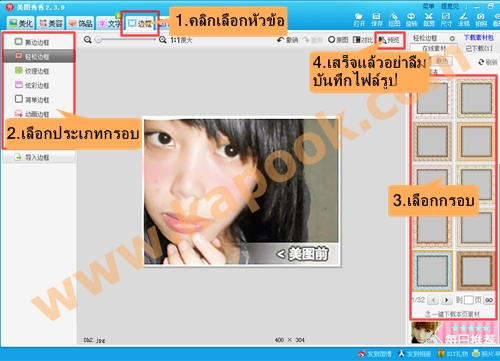Screen dimensions: 500x361
Task: Expand the 轻松边框 category dropdown arrow
Action: coord(452,39)
